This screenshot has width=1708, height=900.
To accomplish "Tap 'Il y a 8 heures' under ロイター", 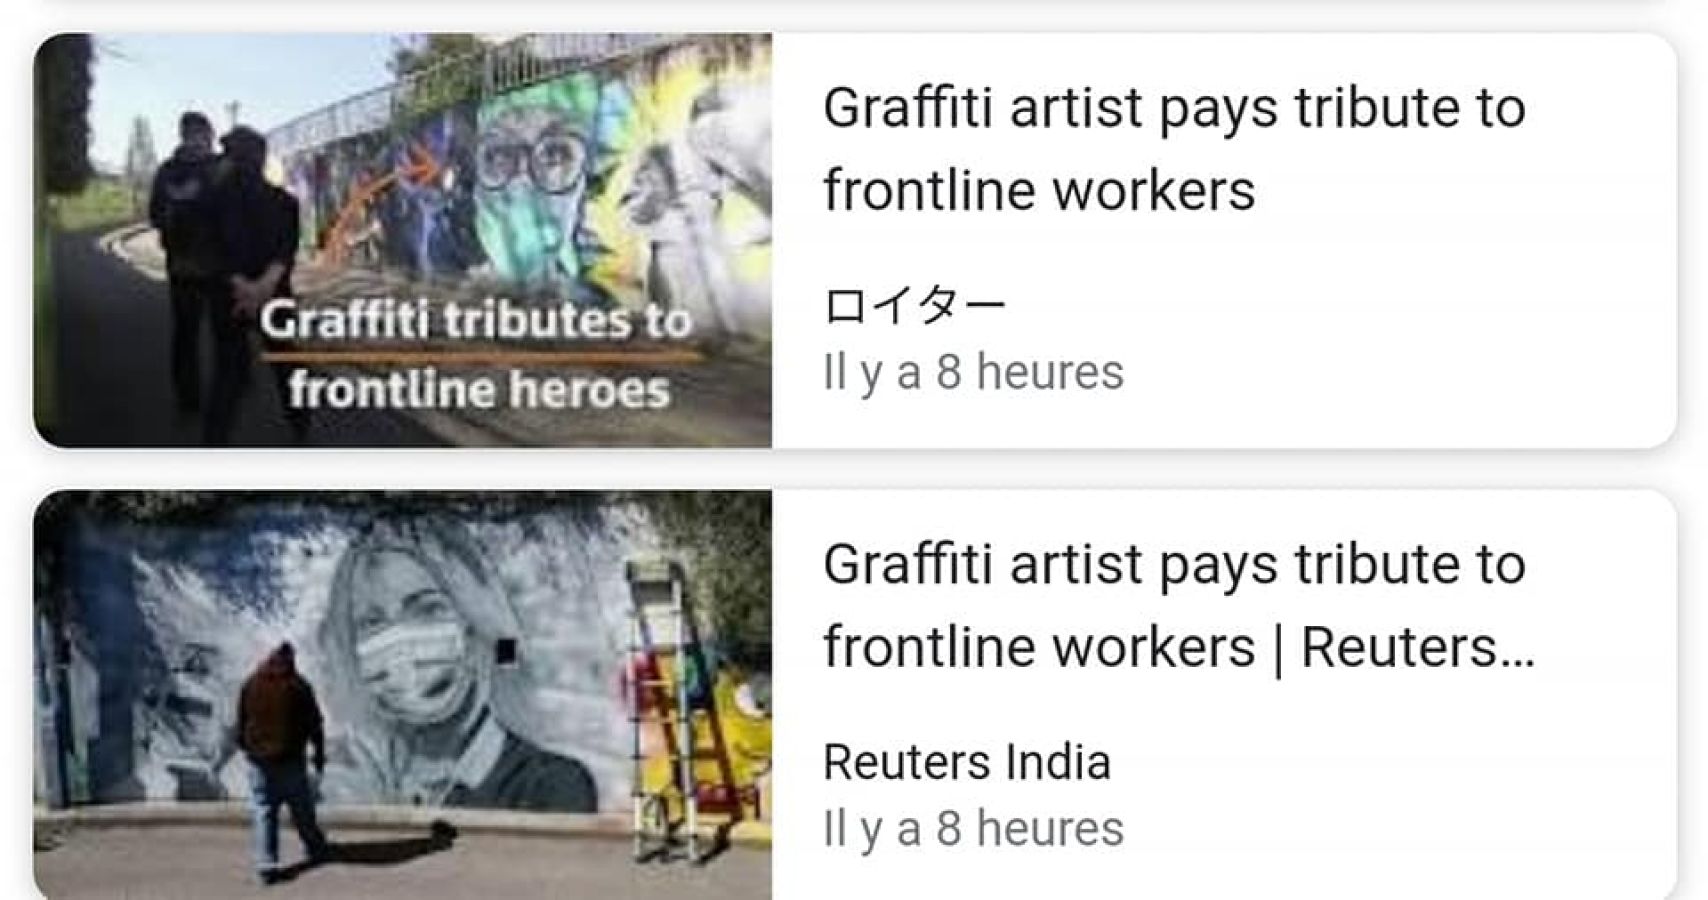I will pos(973,372).
